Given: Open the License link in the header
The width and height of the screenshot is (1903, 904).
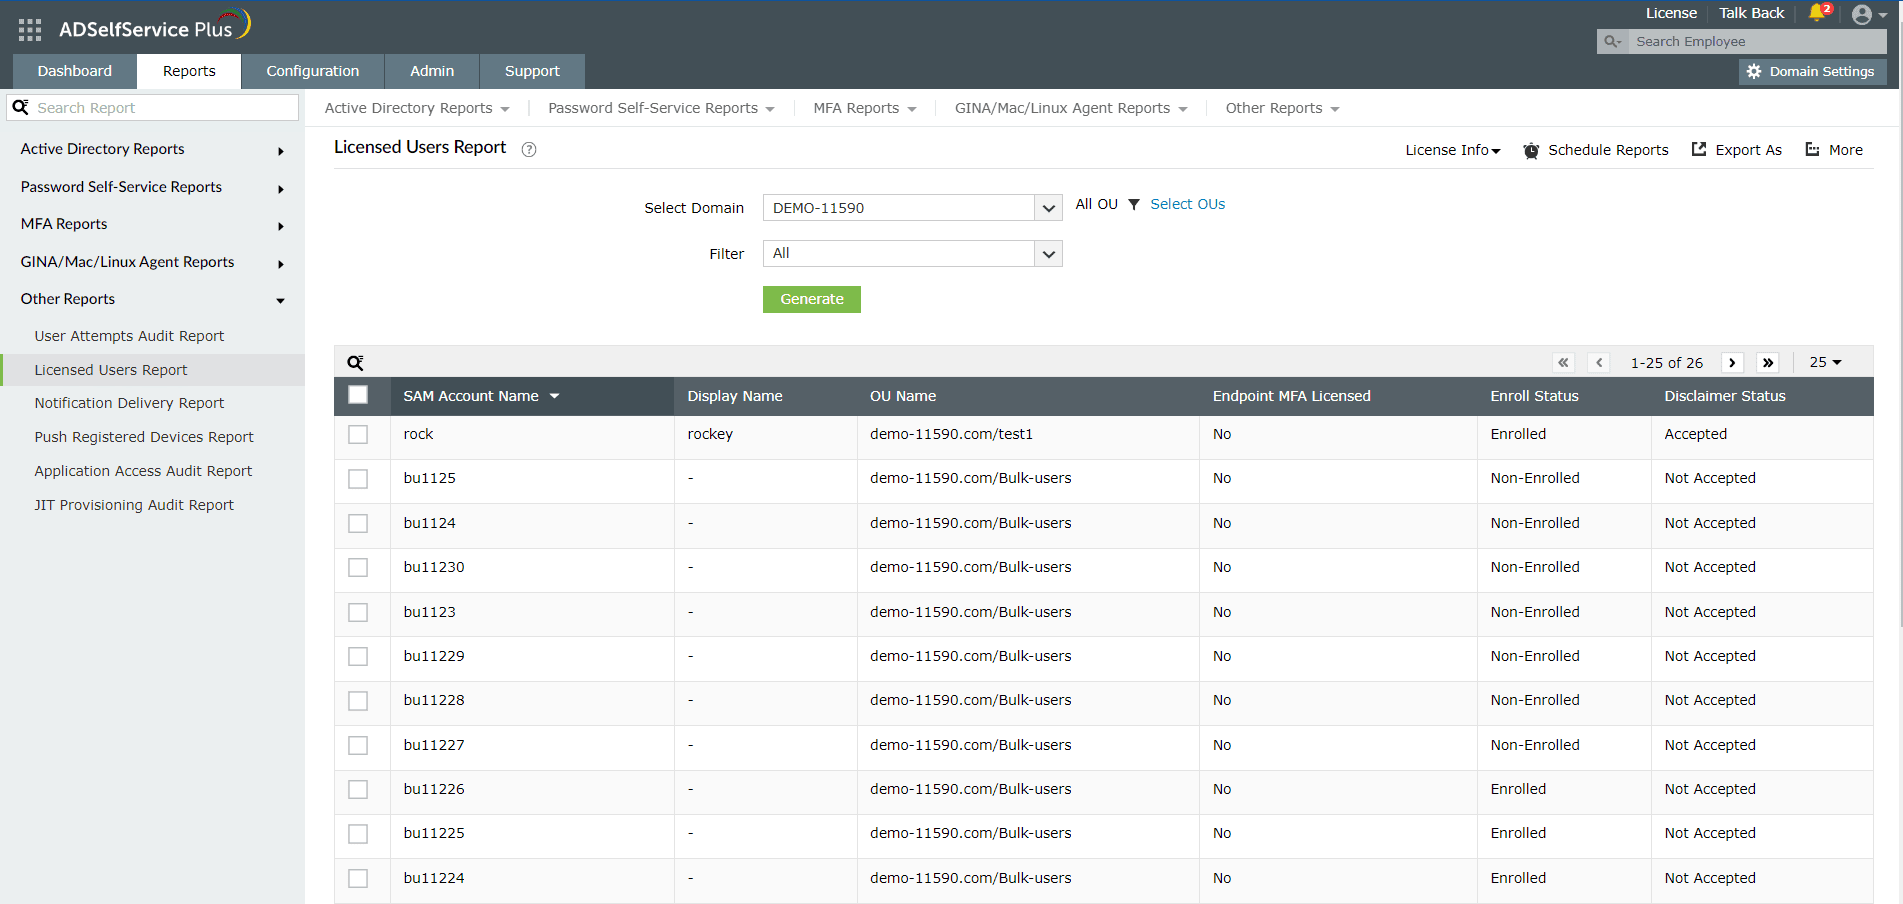Looking at the screenshot, I should (1671, 13).
